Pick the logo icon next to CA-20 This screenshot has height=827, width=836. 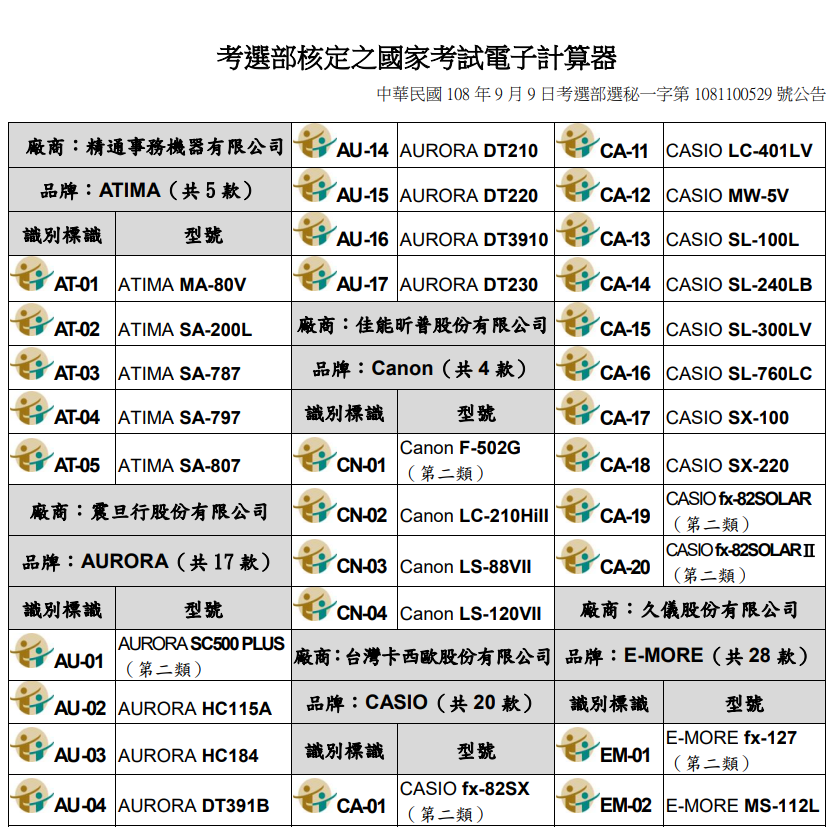[578, 557]
